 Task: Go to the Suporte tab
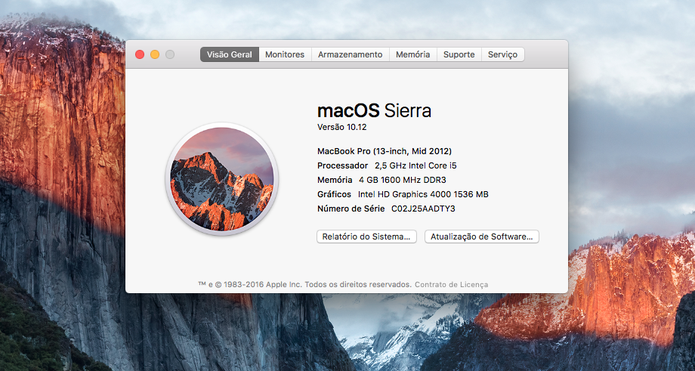click(459, 55)
